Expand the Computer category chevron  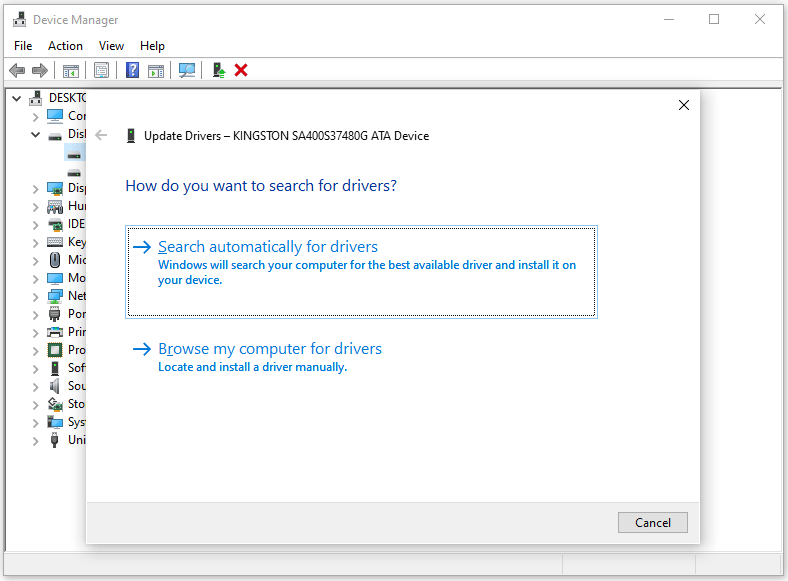click(35, 117)
